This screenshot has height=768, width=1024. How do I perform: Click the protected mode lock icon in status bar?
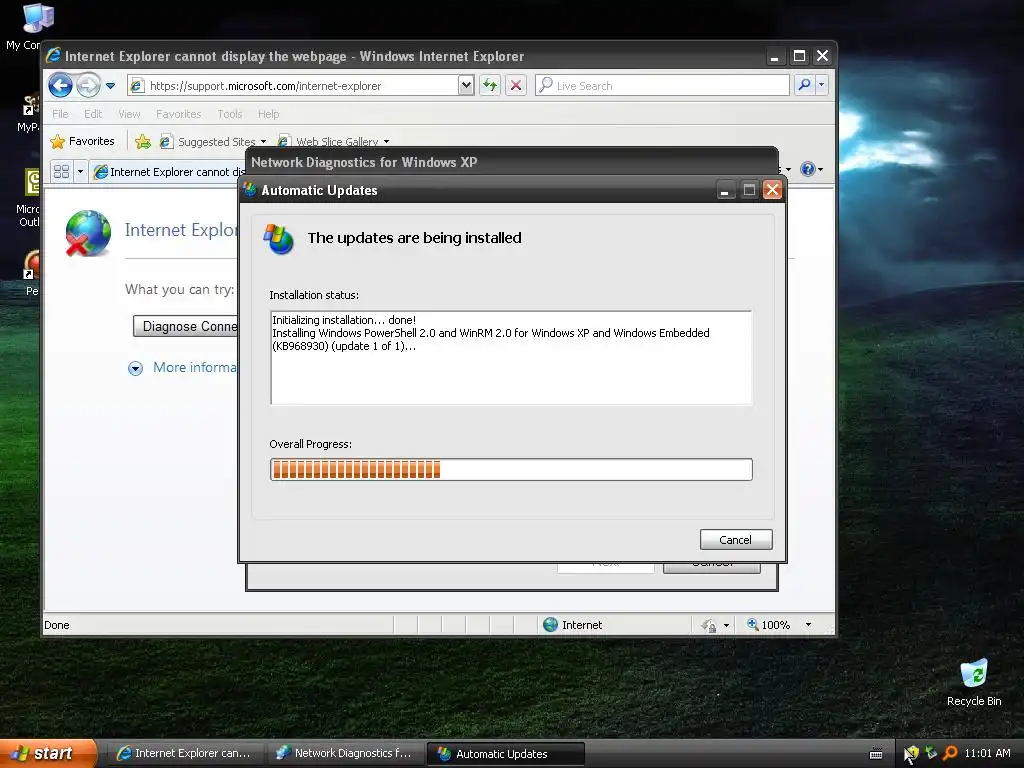(709, 625)
